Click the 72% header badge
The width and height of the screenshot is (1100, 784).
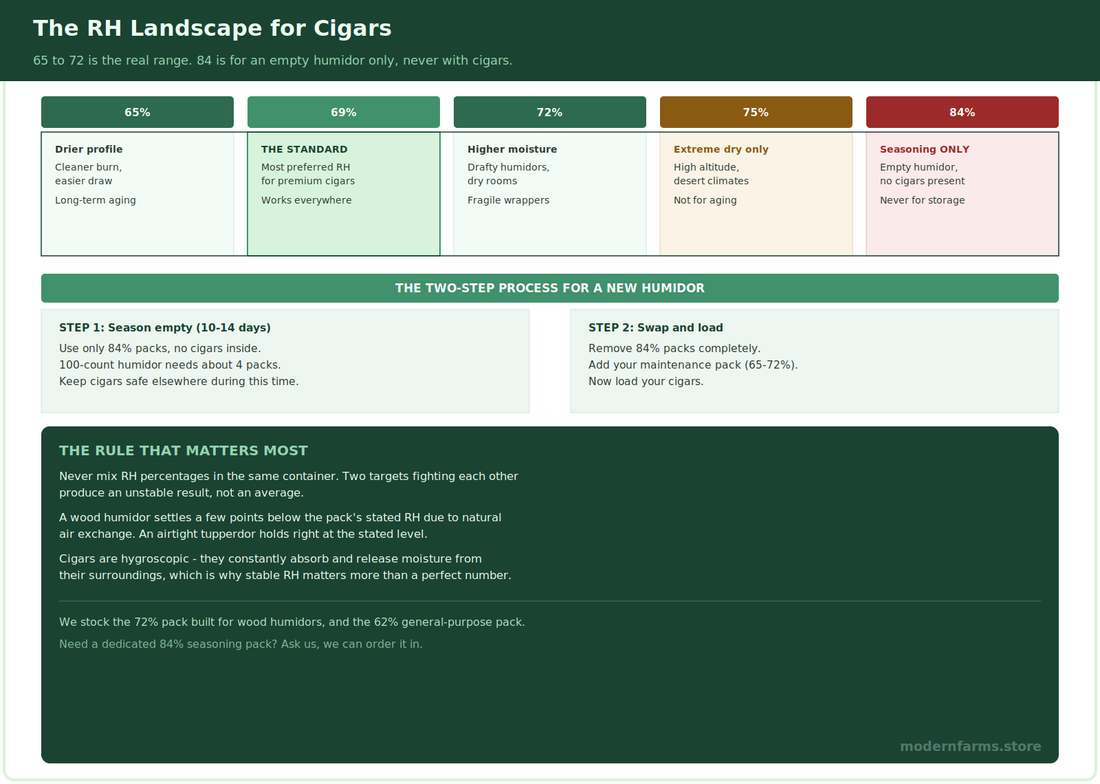pos(550,112)
